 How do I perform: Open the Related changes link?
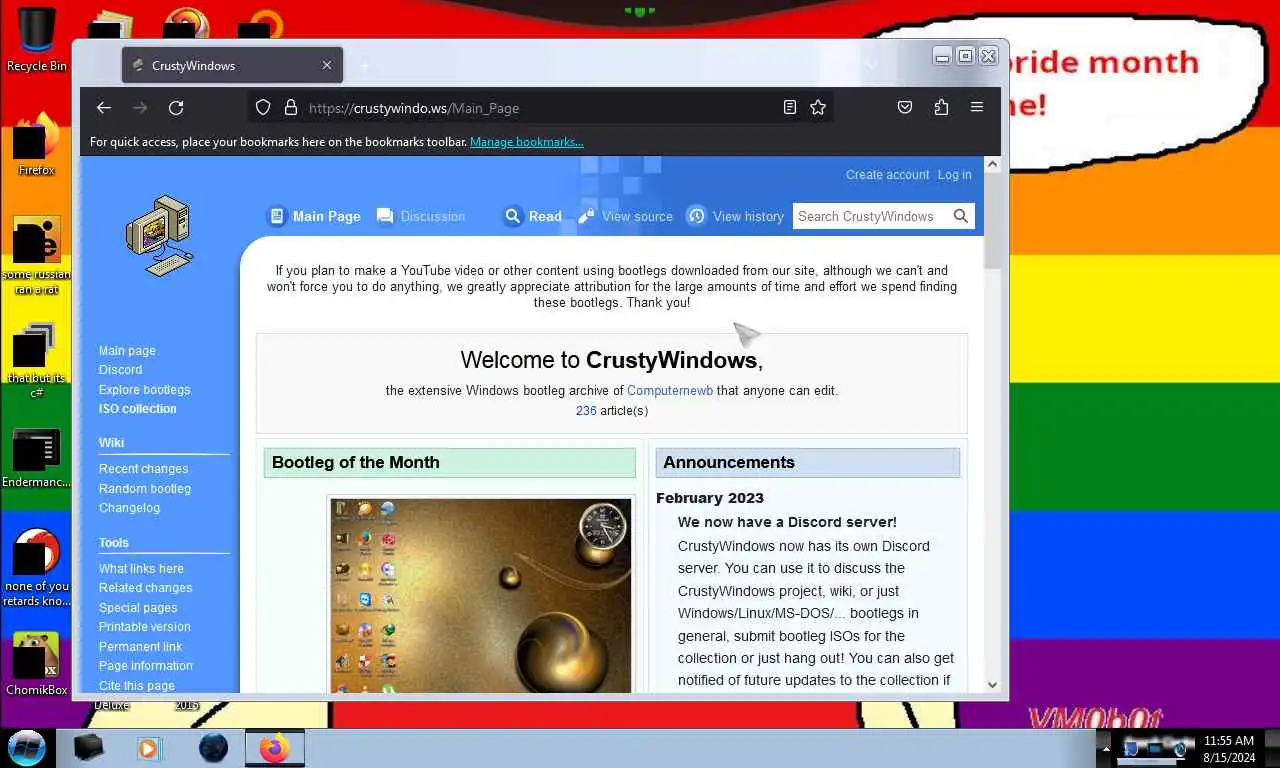tap(145, 588)
